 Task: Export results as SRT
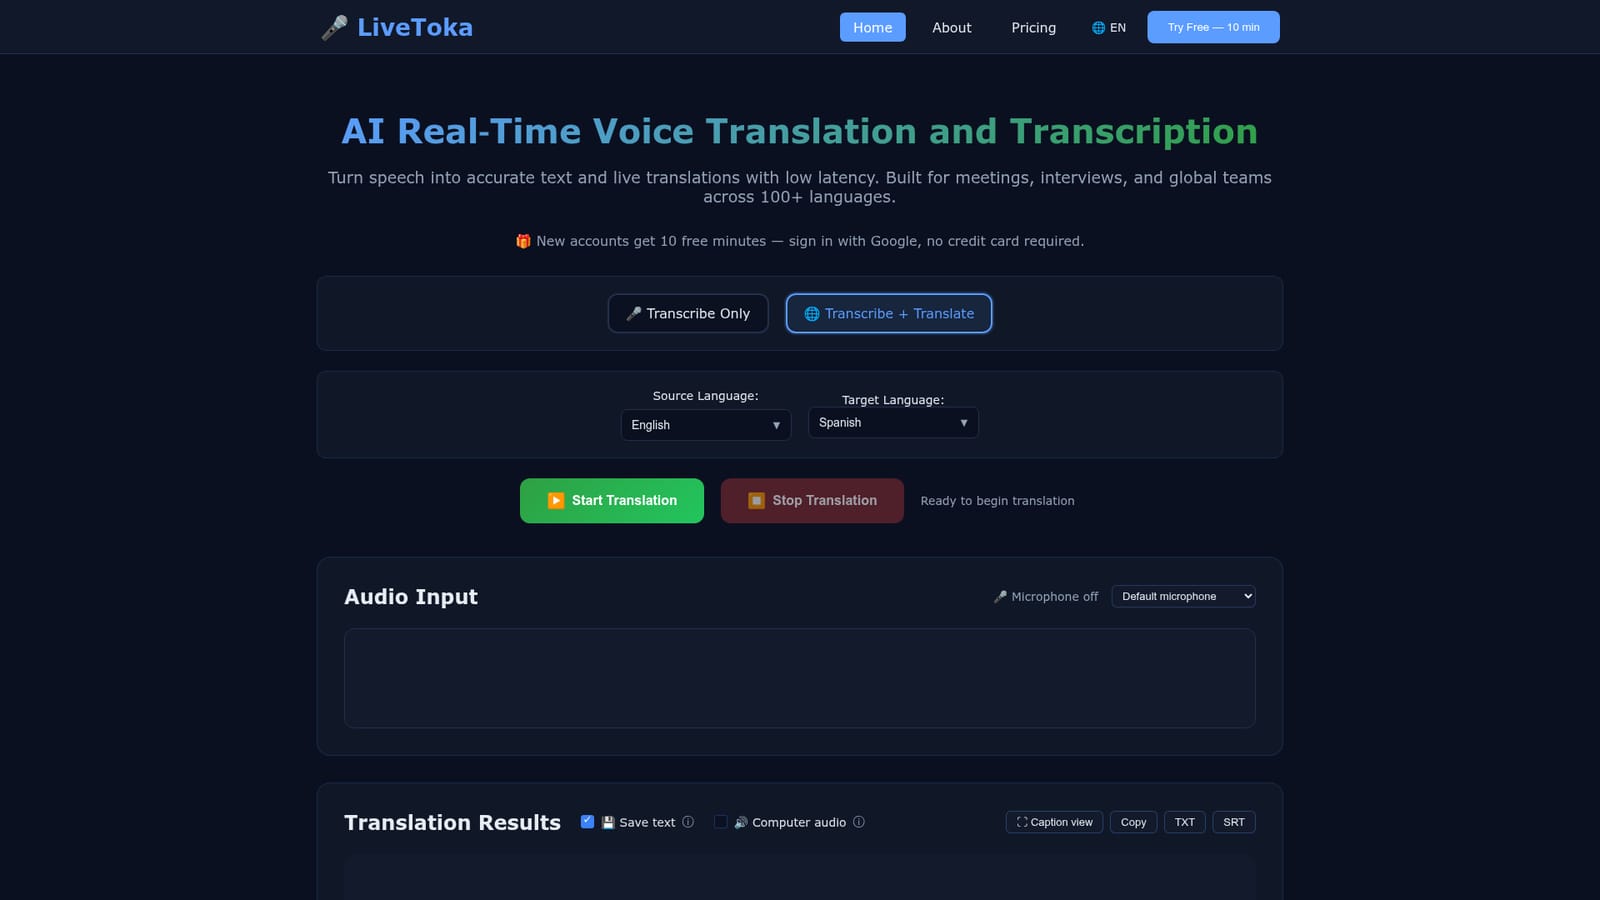(1234, 822)
